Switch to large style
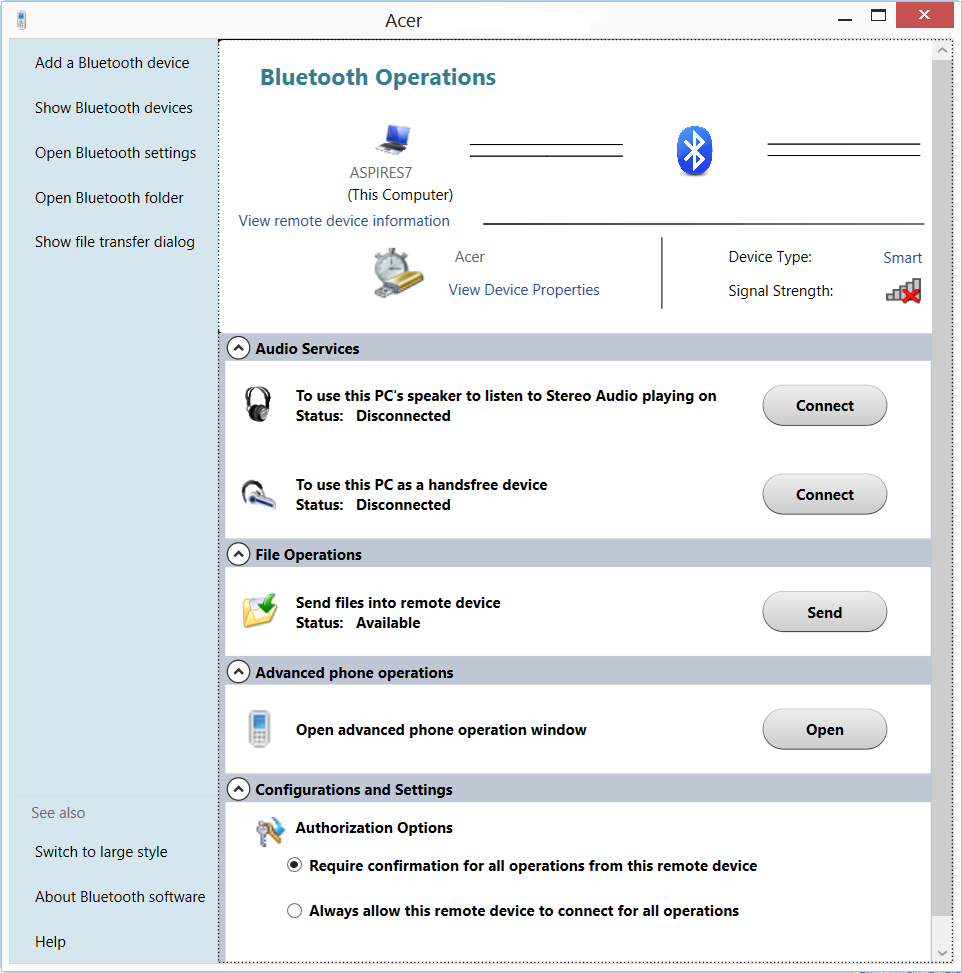Image resolution: width=962 pixels, height=973 pixels. (101, 852)
